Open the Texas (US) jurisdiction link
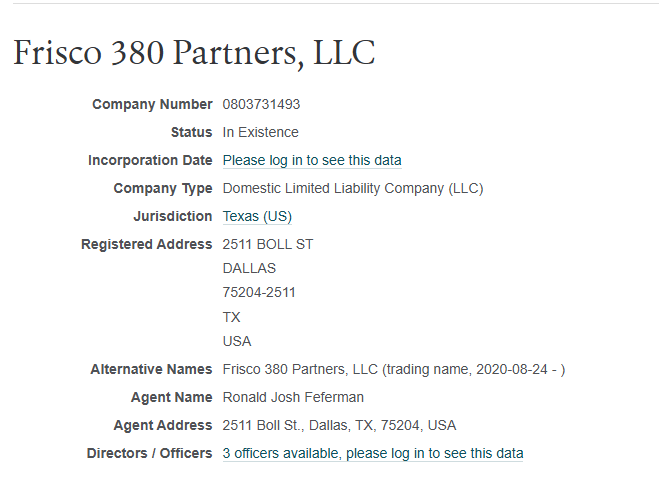Image resolution: width=659 pixels, height=482 pixels. (257, 216)
